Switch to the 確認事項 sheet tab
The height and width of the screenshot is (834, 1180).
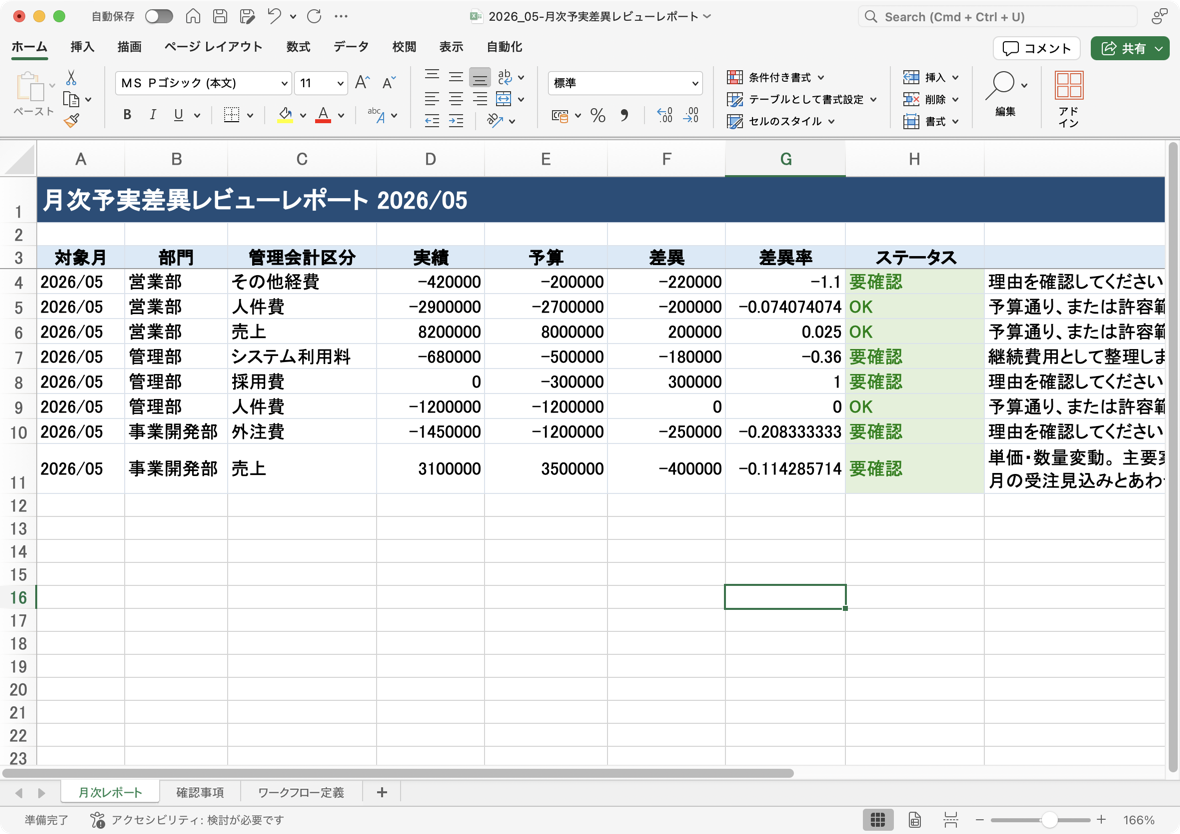coord(200,793)
